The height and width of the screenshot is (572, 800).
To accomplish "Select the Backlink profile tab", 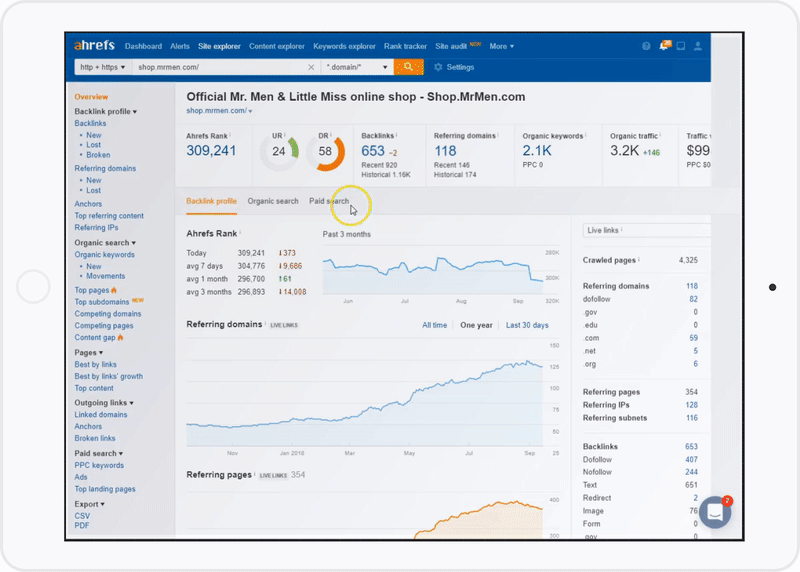I will [211, 201].
